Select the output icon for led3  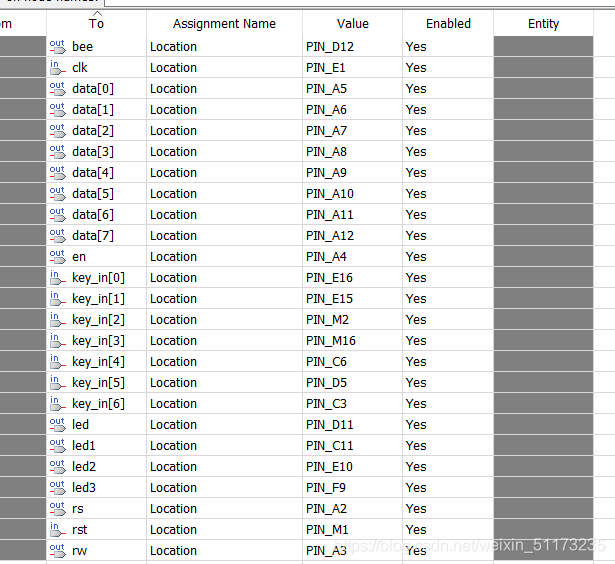tap(58, 488)
